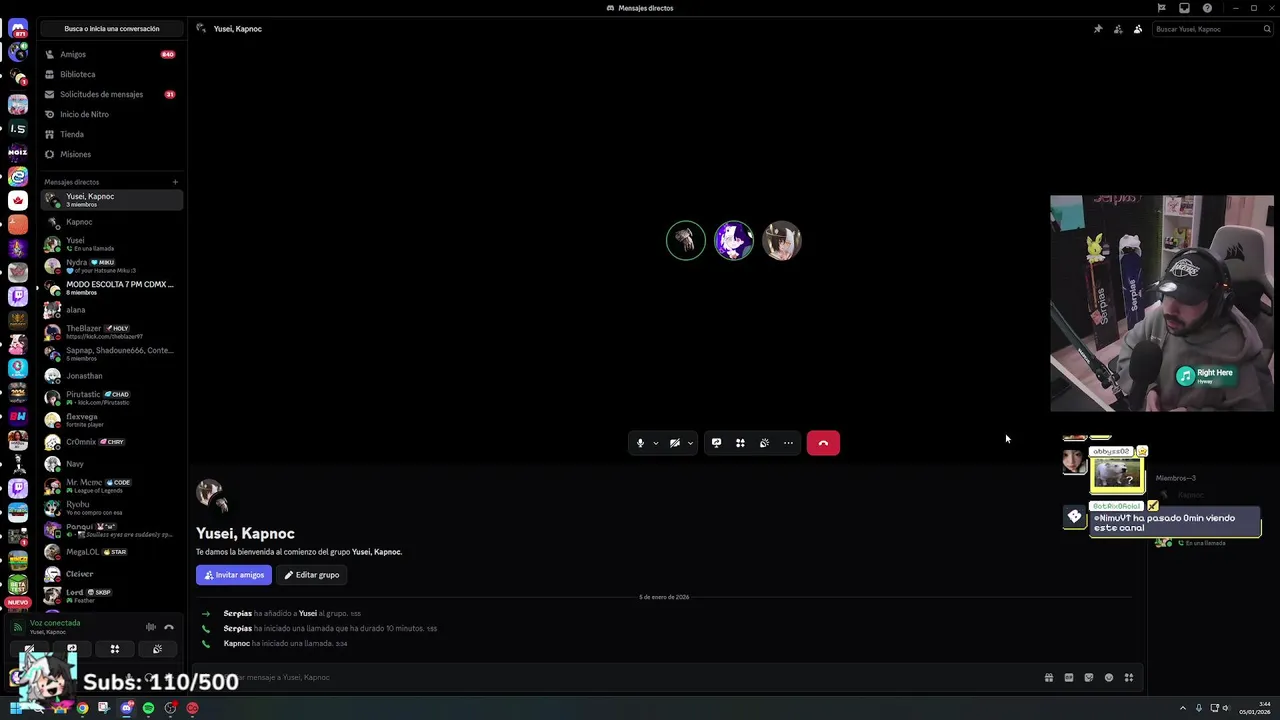Viewport: 1280px width, 720px height.
Task: Open apps launcher icon in message bar
Action: coord(1128,678)
